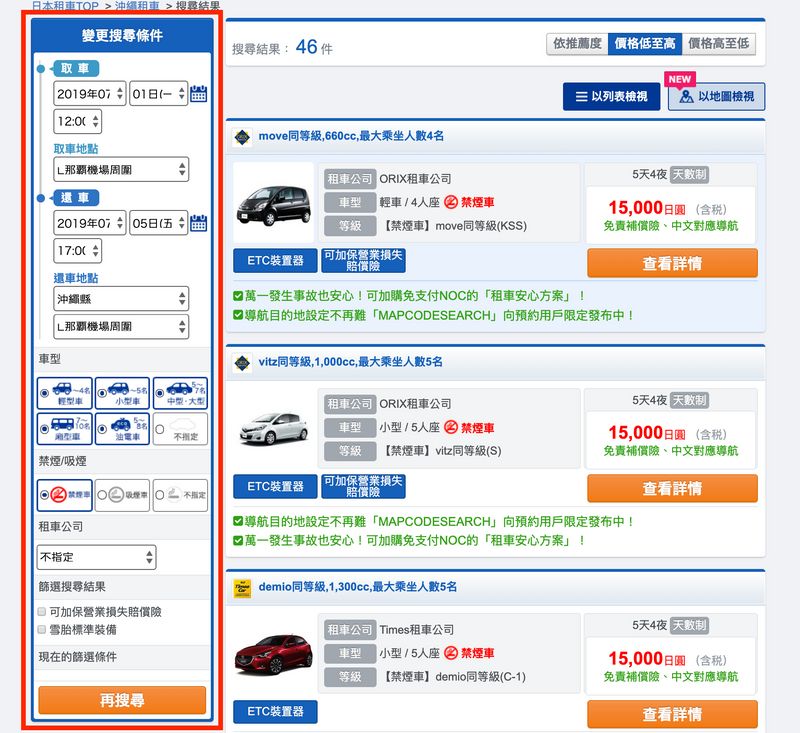
Task: Click the white vitz car thumbnail
Action: click(273, 427)
